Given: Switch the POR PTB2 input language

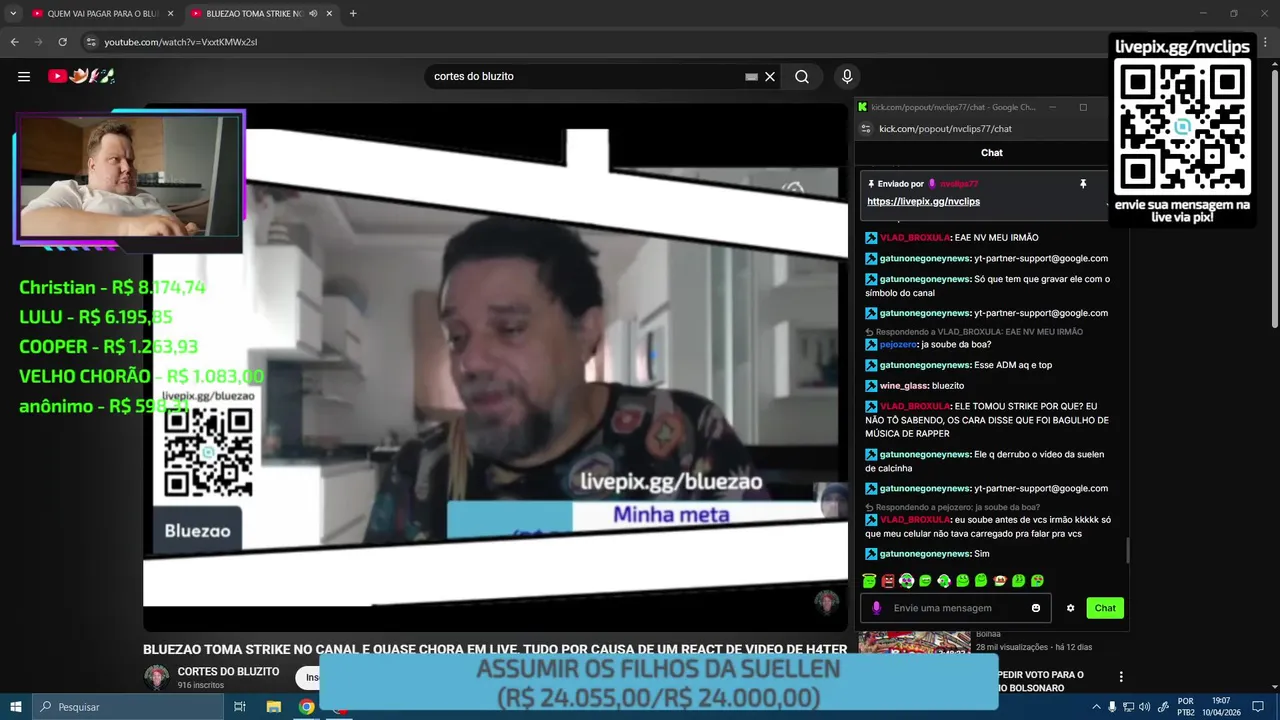Looking at the screenshot, I should click(1186, 707).
